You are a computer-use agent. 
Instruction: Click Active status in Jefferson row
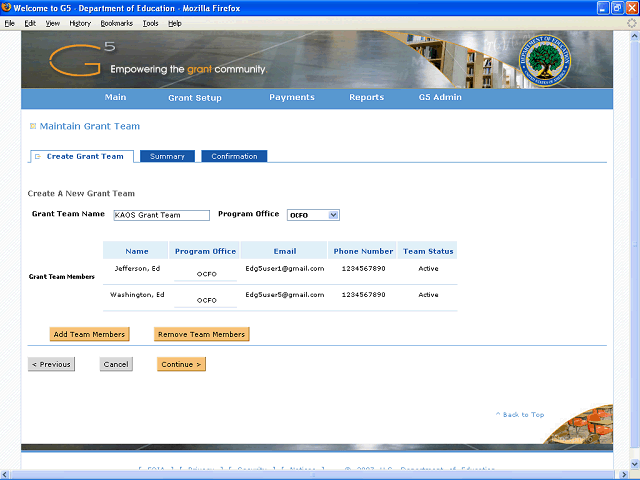coord(428,269)
